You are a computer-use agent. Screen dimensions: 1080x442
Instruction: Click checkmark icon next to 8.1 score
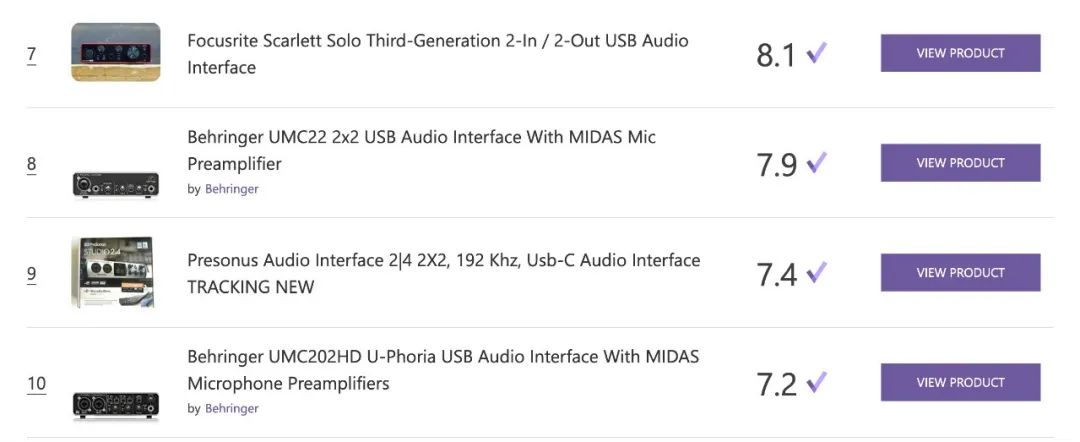pyautogui.click(x=817, y=52)
